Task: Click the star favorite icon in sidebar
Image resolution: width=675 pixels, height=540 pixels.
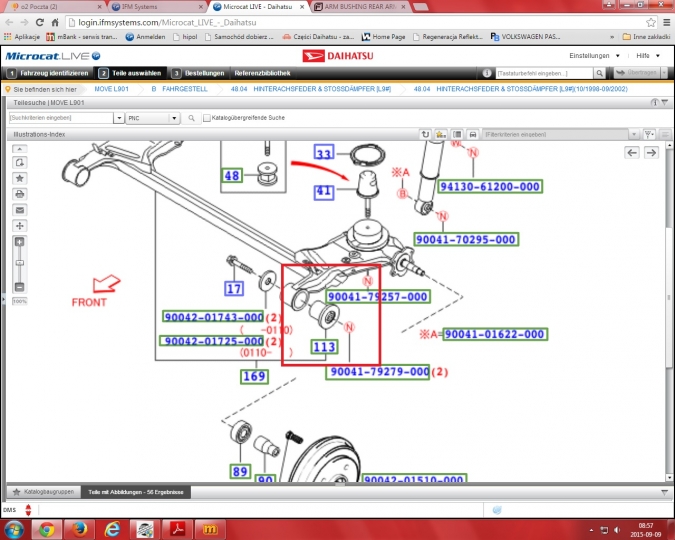Action: (x=19, y=178)
